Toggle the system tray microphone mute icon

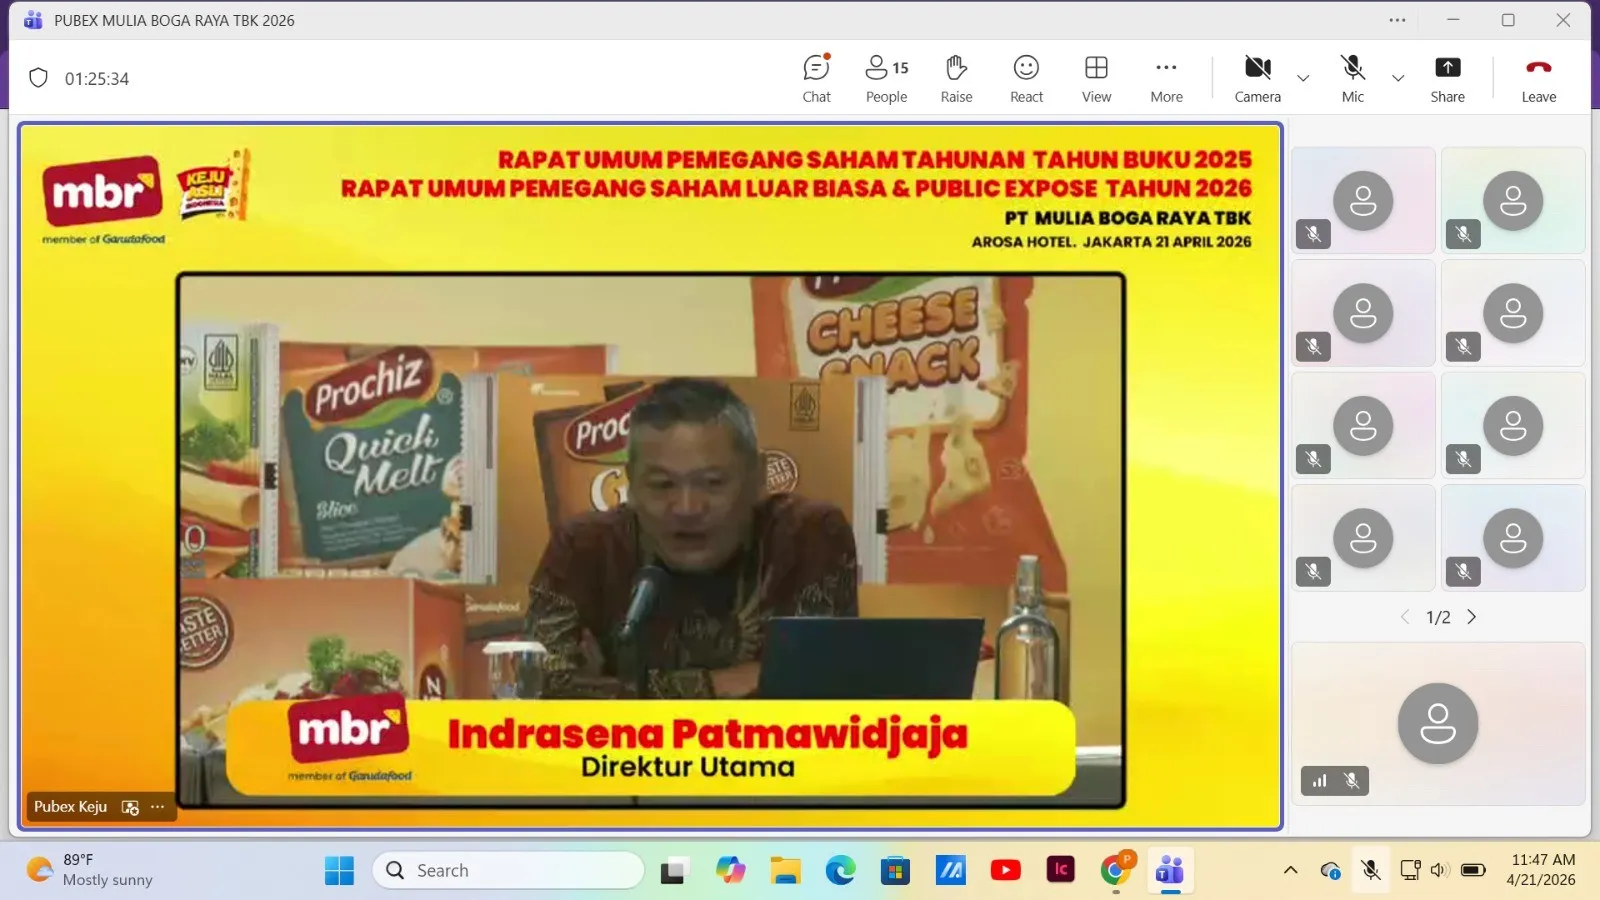coord(1371,870)
